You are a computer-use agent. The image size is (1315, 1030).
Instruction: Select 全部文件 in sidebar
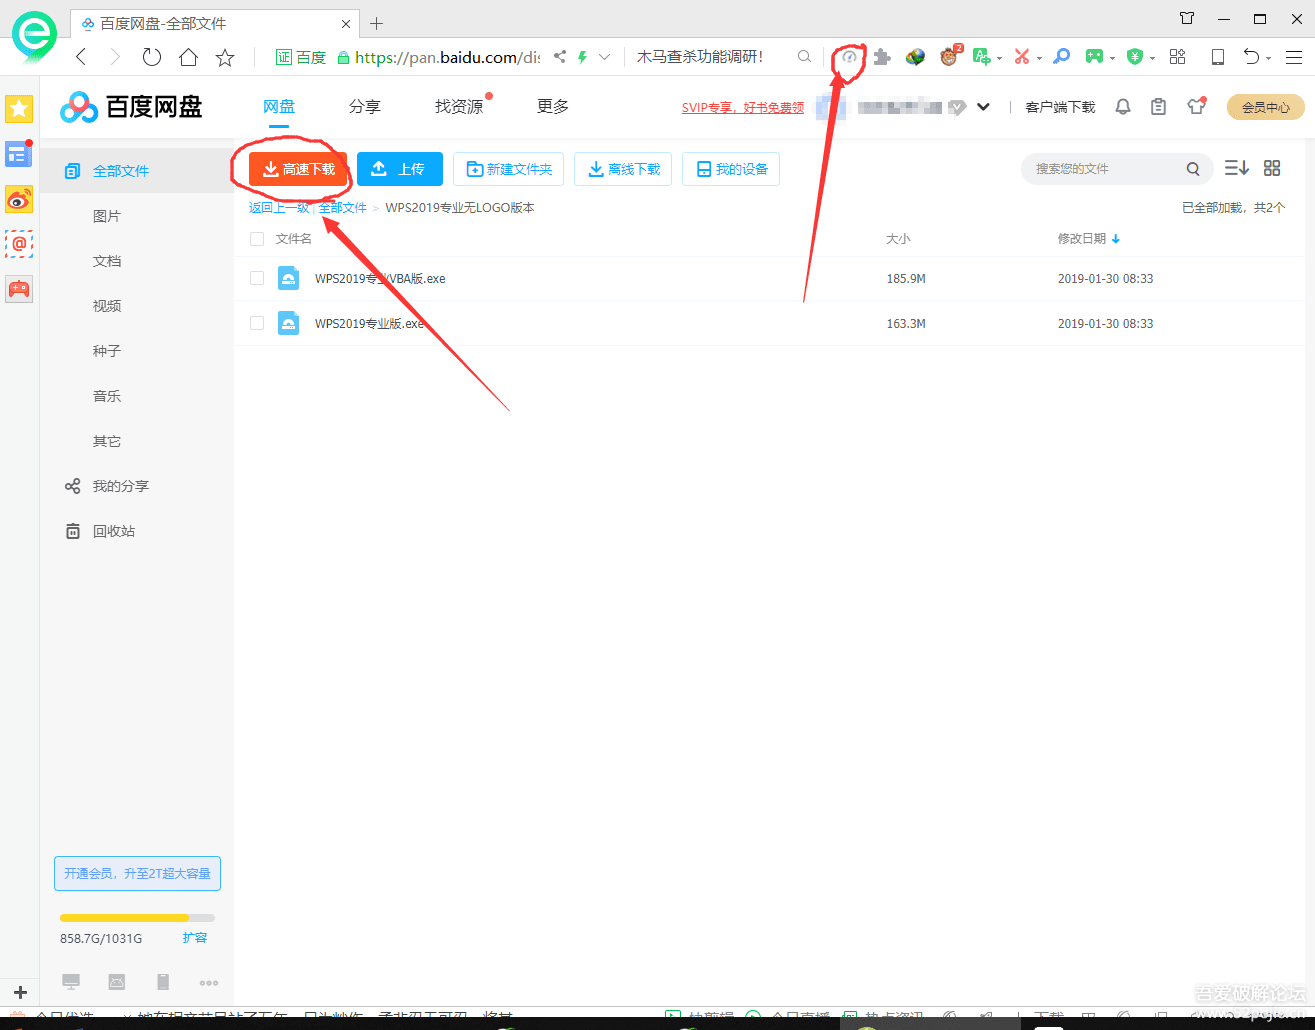point(136,171)
